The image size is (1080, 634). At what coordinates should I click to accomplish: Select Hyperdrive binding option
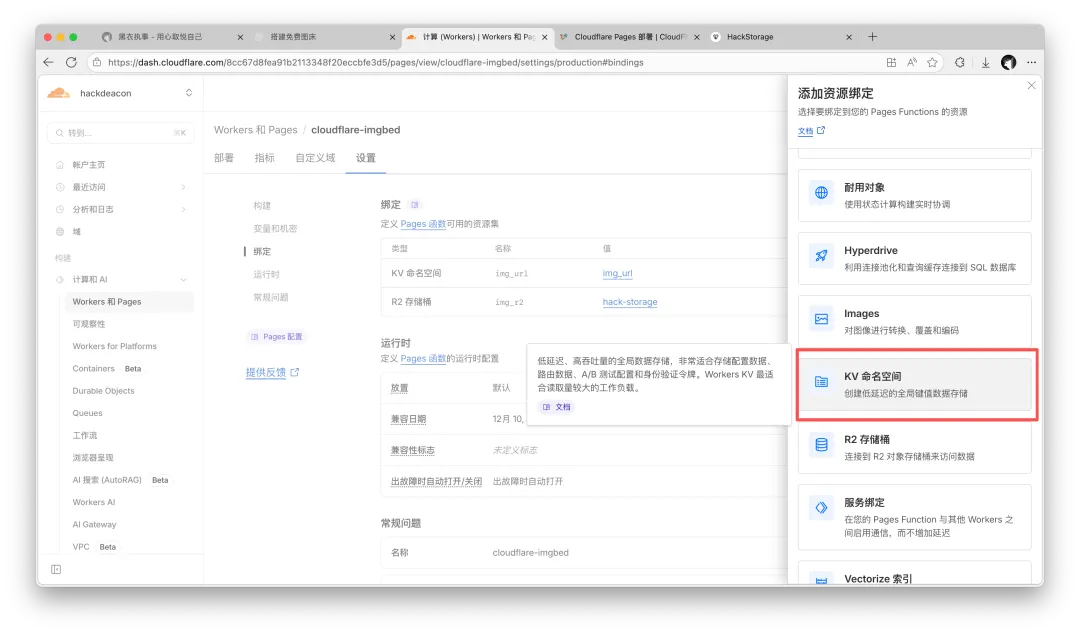click(x=915, y=258)
